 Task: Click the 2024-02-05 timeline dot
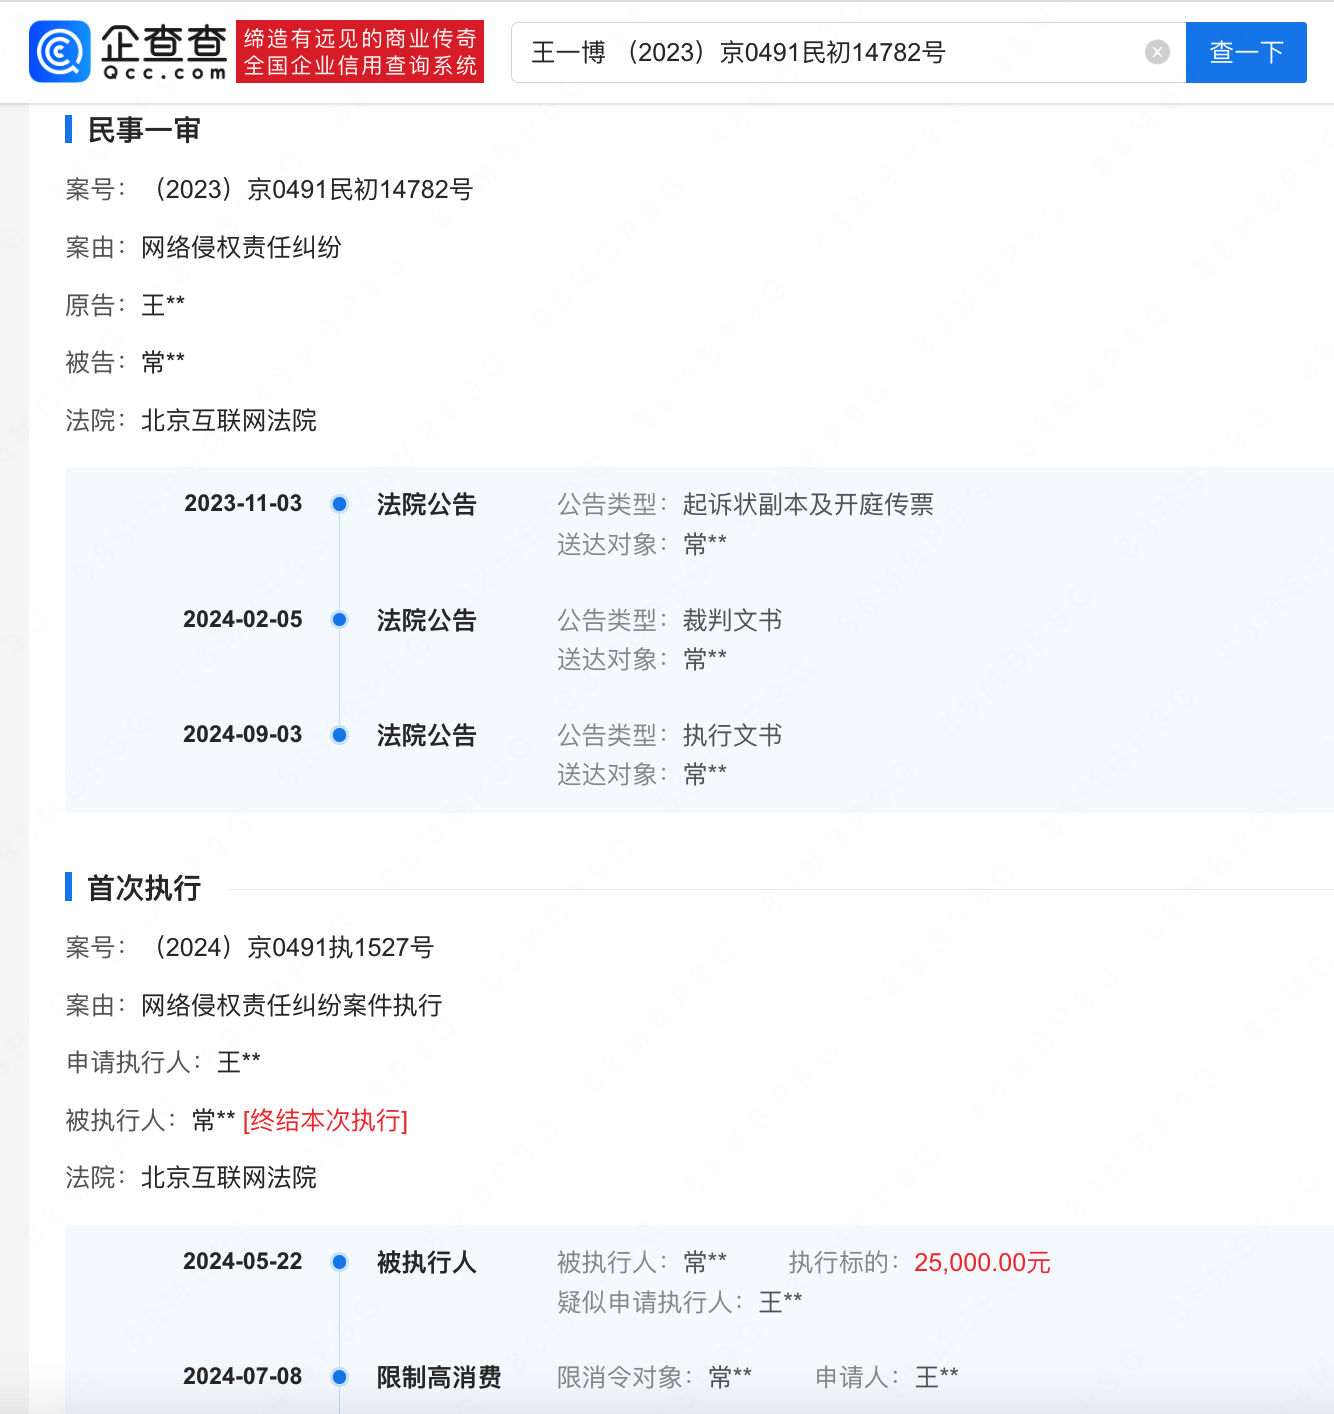[340, 620]
